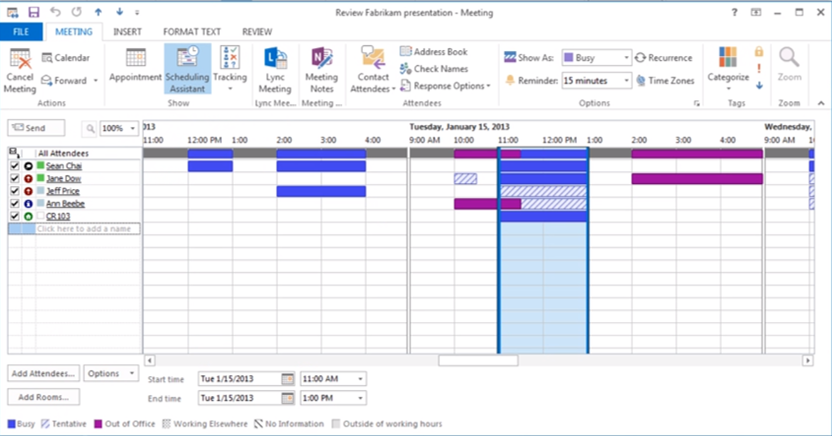Click the zoom magnifier next to 100%
Viewport: 832px width, 436px height.
point(90,128)
